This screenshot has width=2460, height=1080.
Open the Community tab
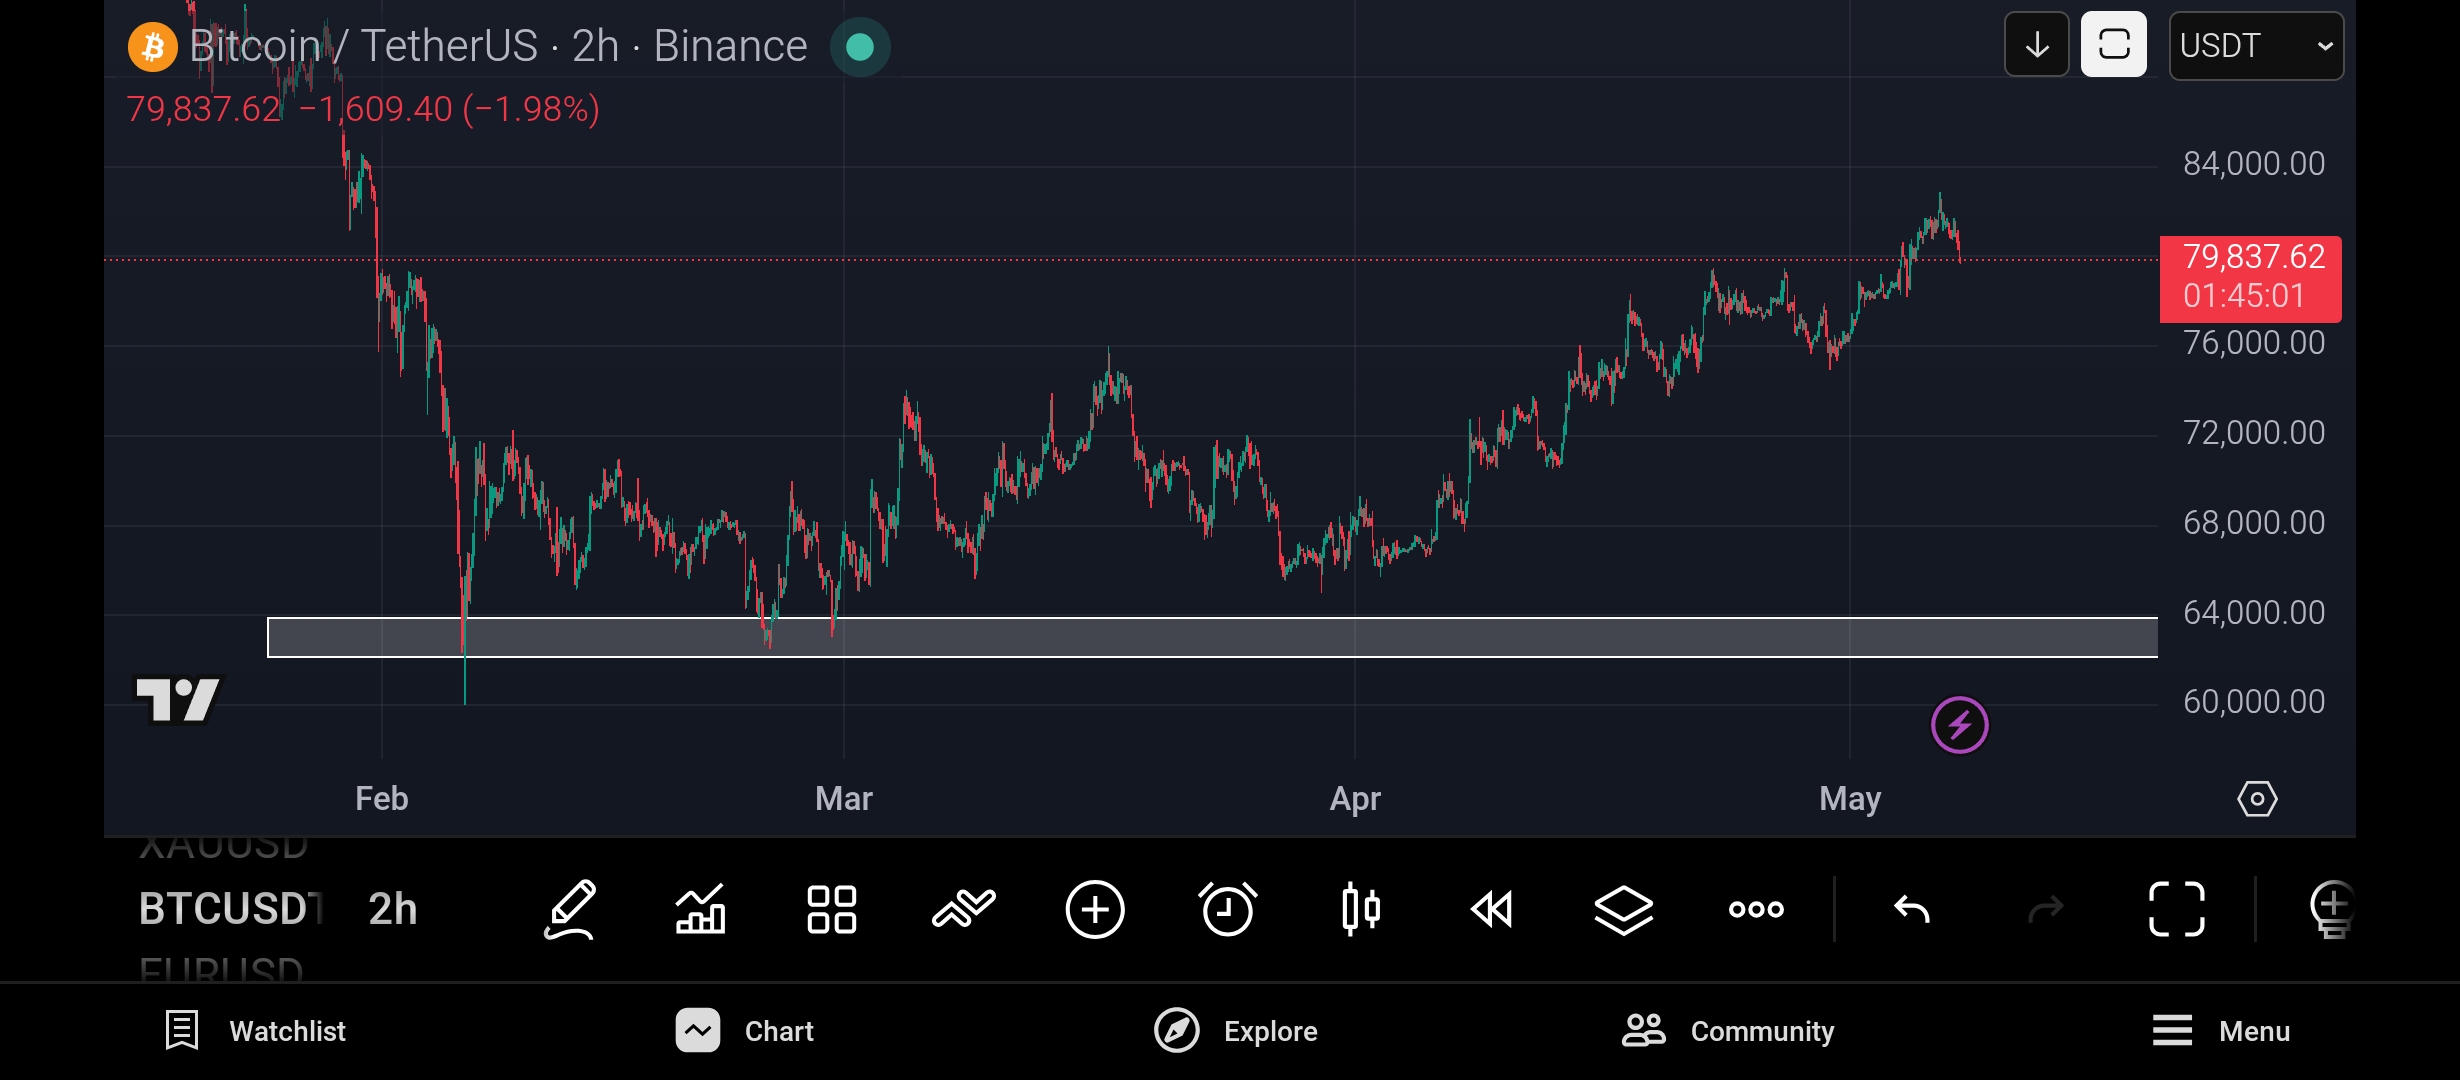coord(1728,1031)
